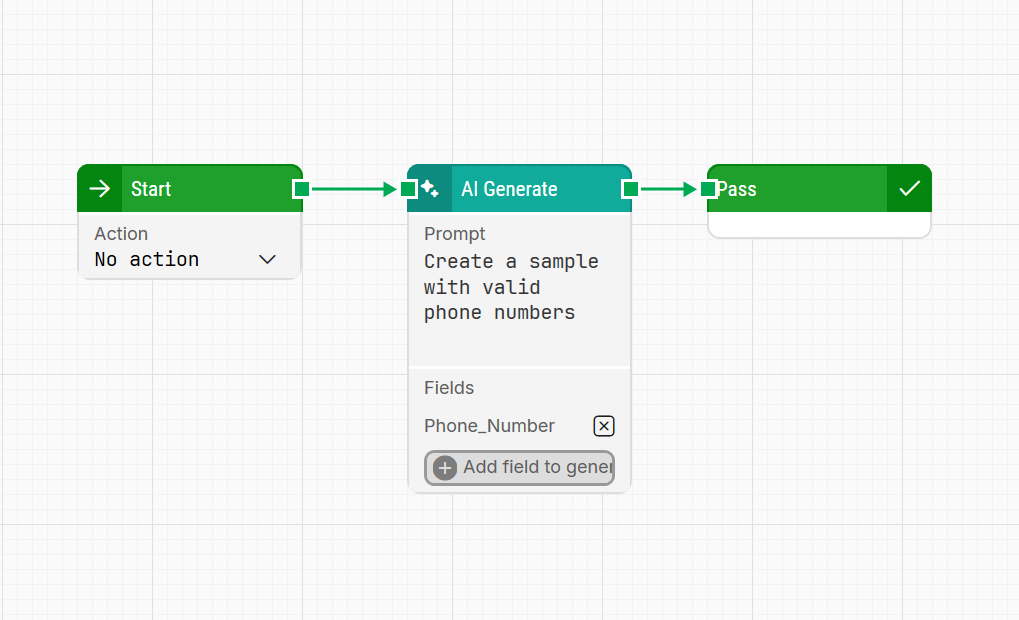Select the Start node output port
The width and height of the screenshot is (1019, 620).
click(x=301, y=189)
